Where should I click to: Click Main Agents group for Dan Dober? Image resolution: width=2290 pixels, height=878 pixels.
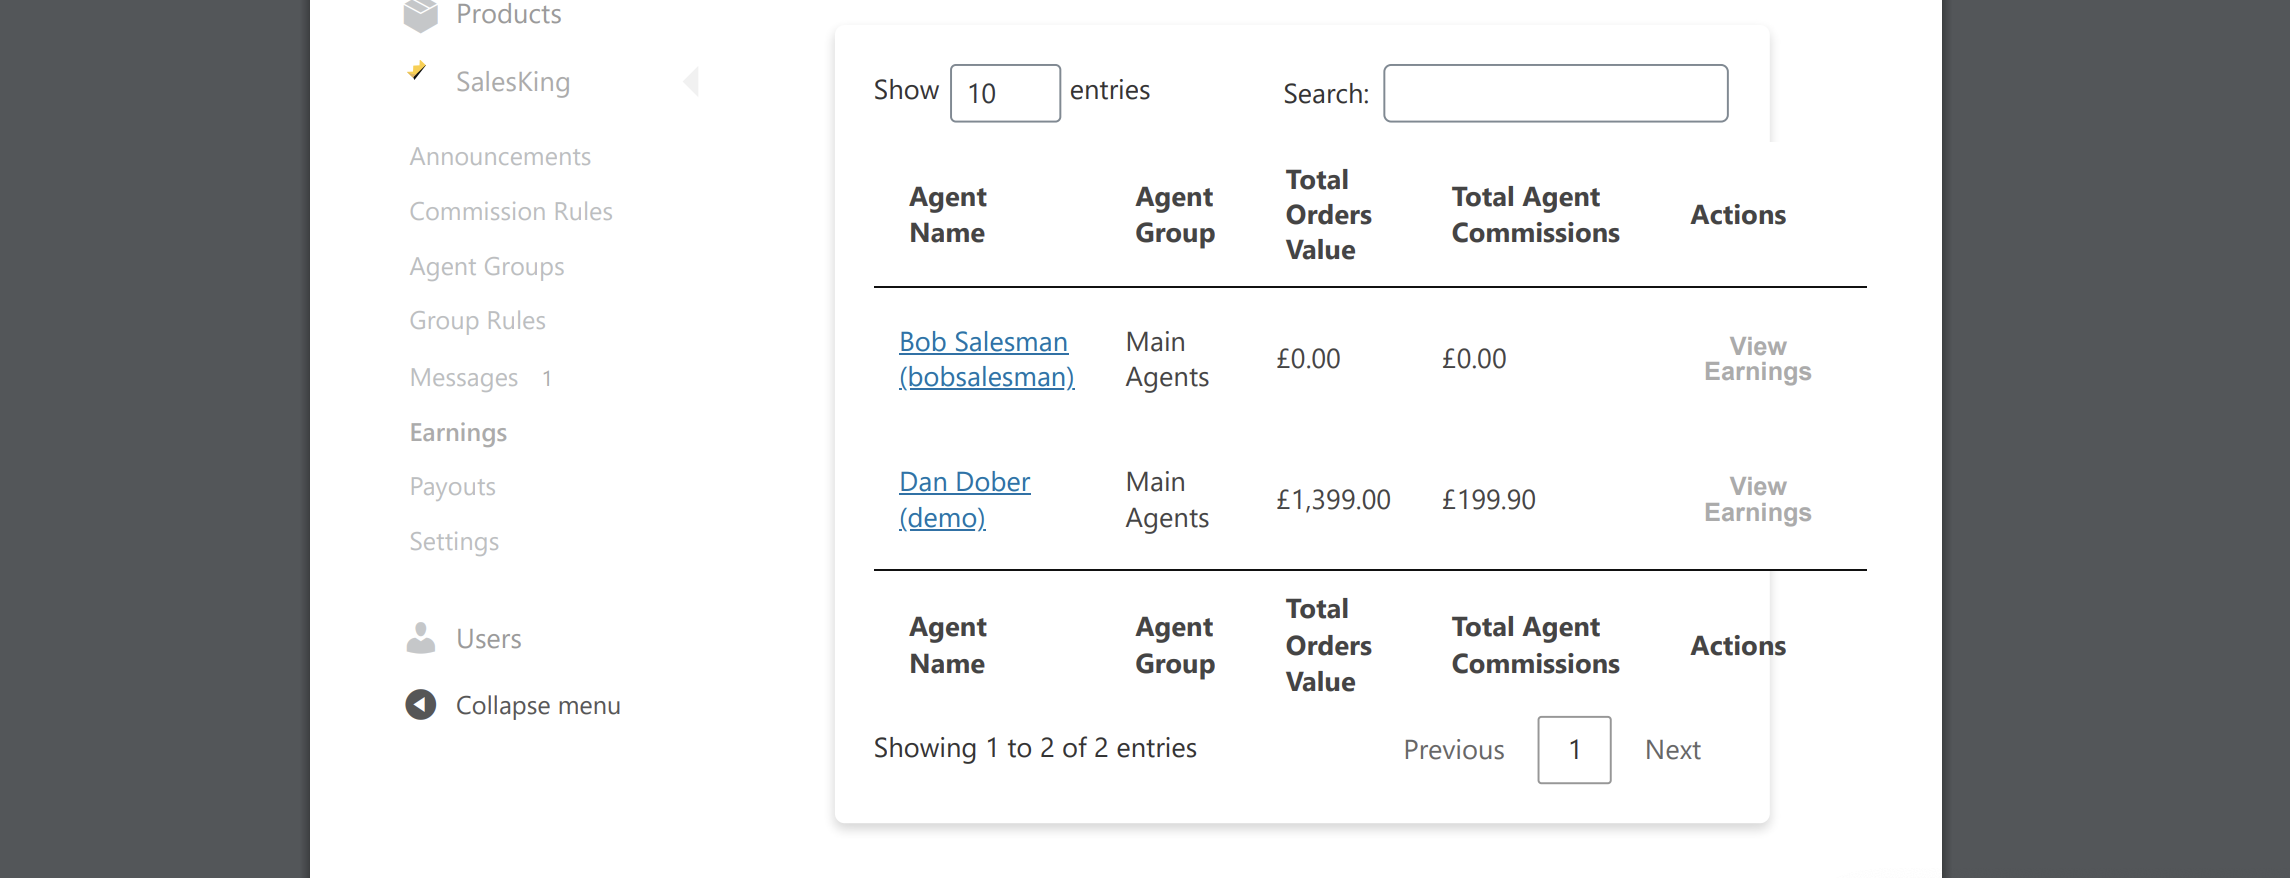pos(1167,500)
